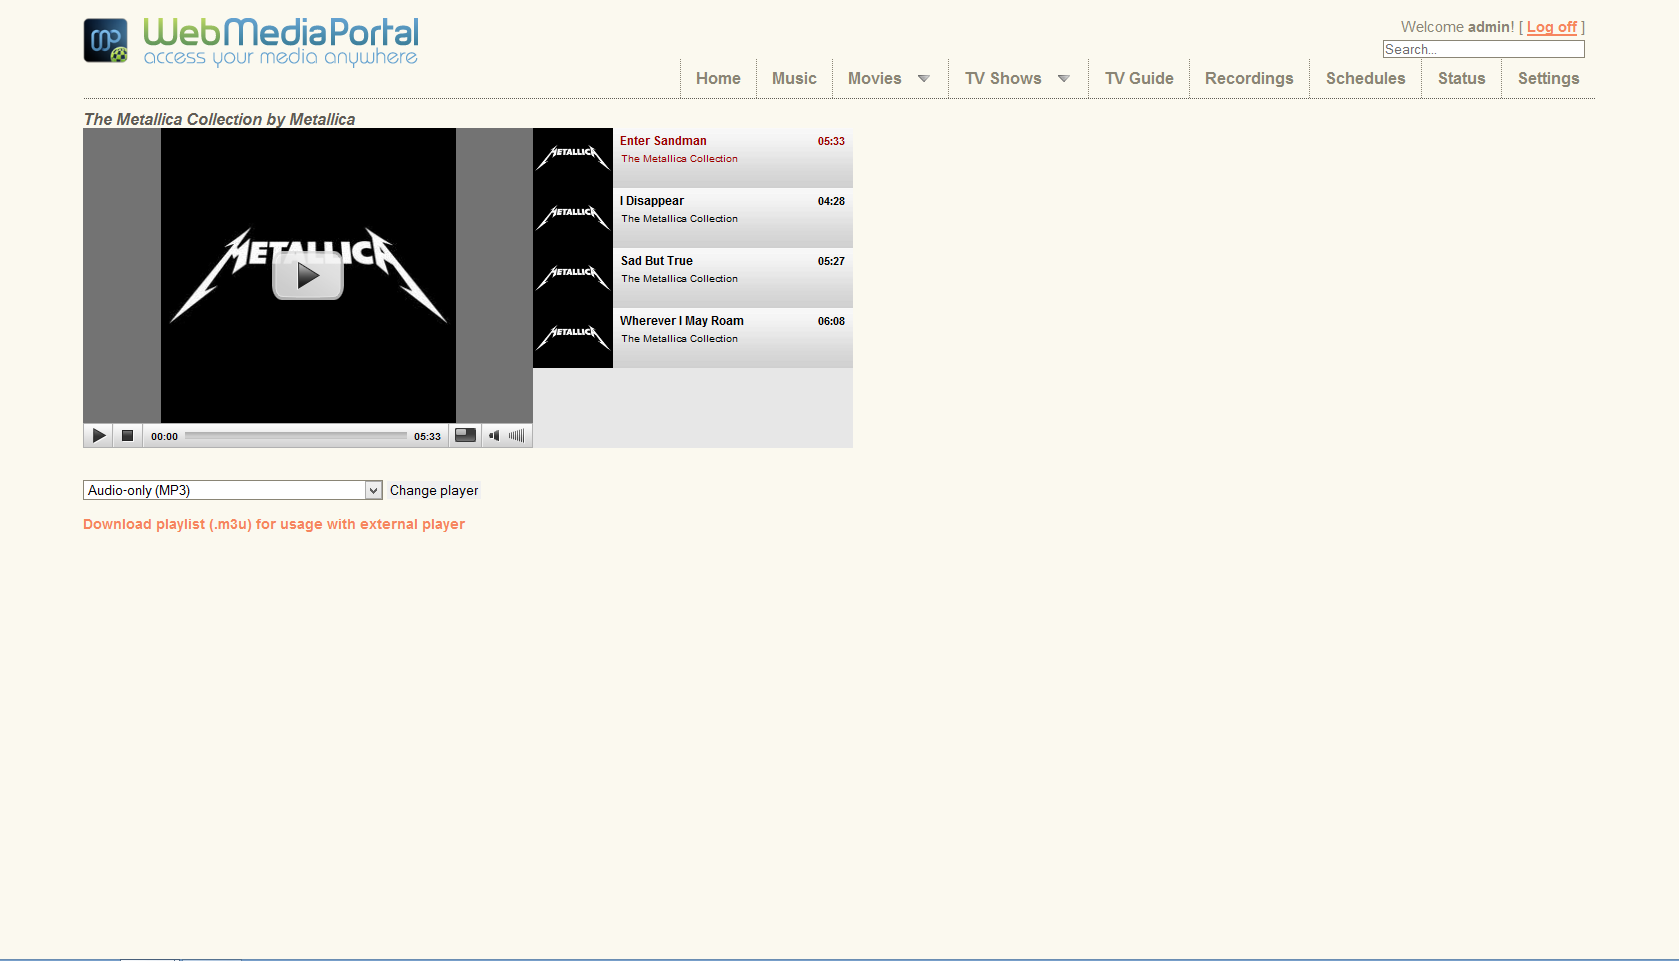Select Enter Sandman album thumbnail
Screen dimensions: 1679x961
(x=573, y=158)
